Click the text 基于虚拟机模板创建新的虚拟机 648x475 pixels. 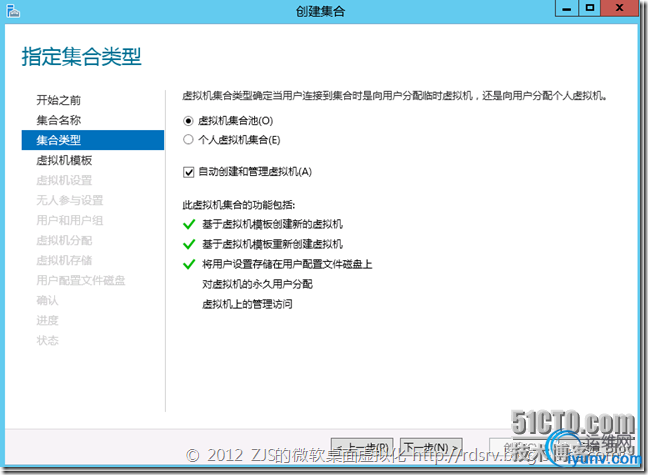[272, 224]
